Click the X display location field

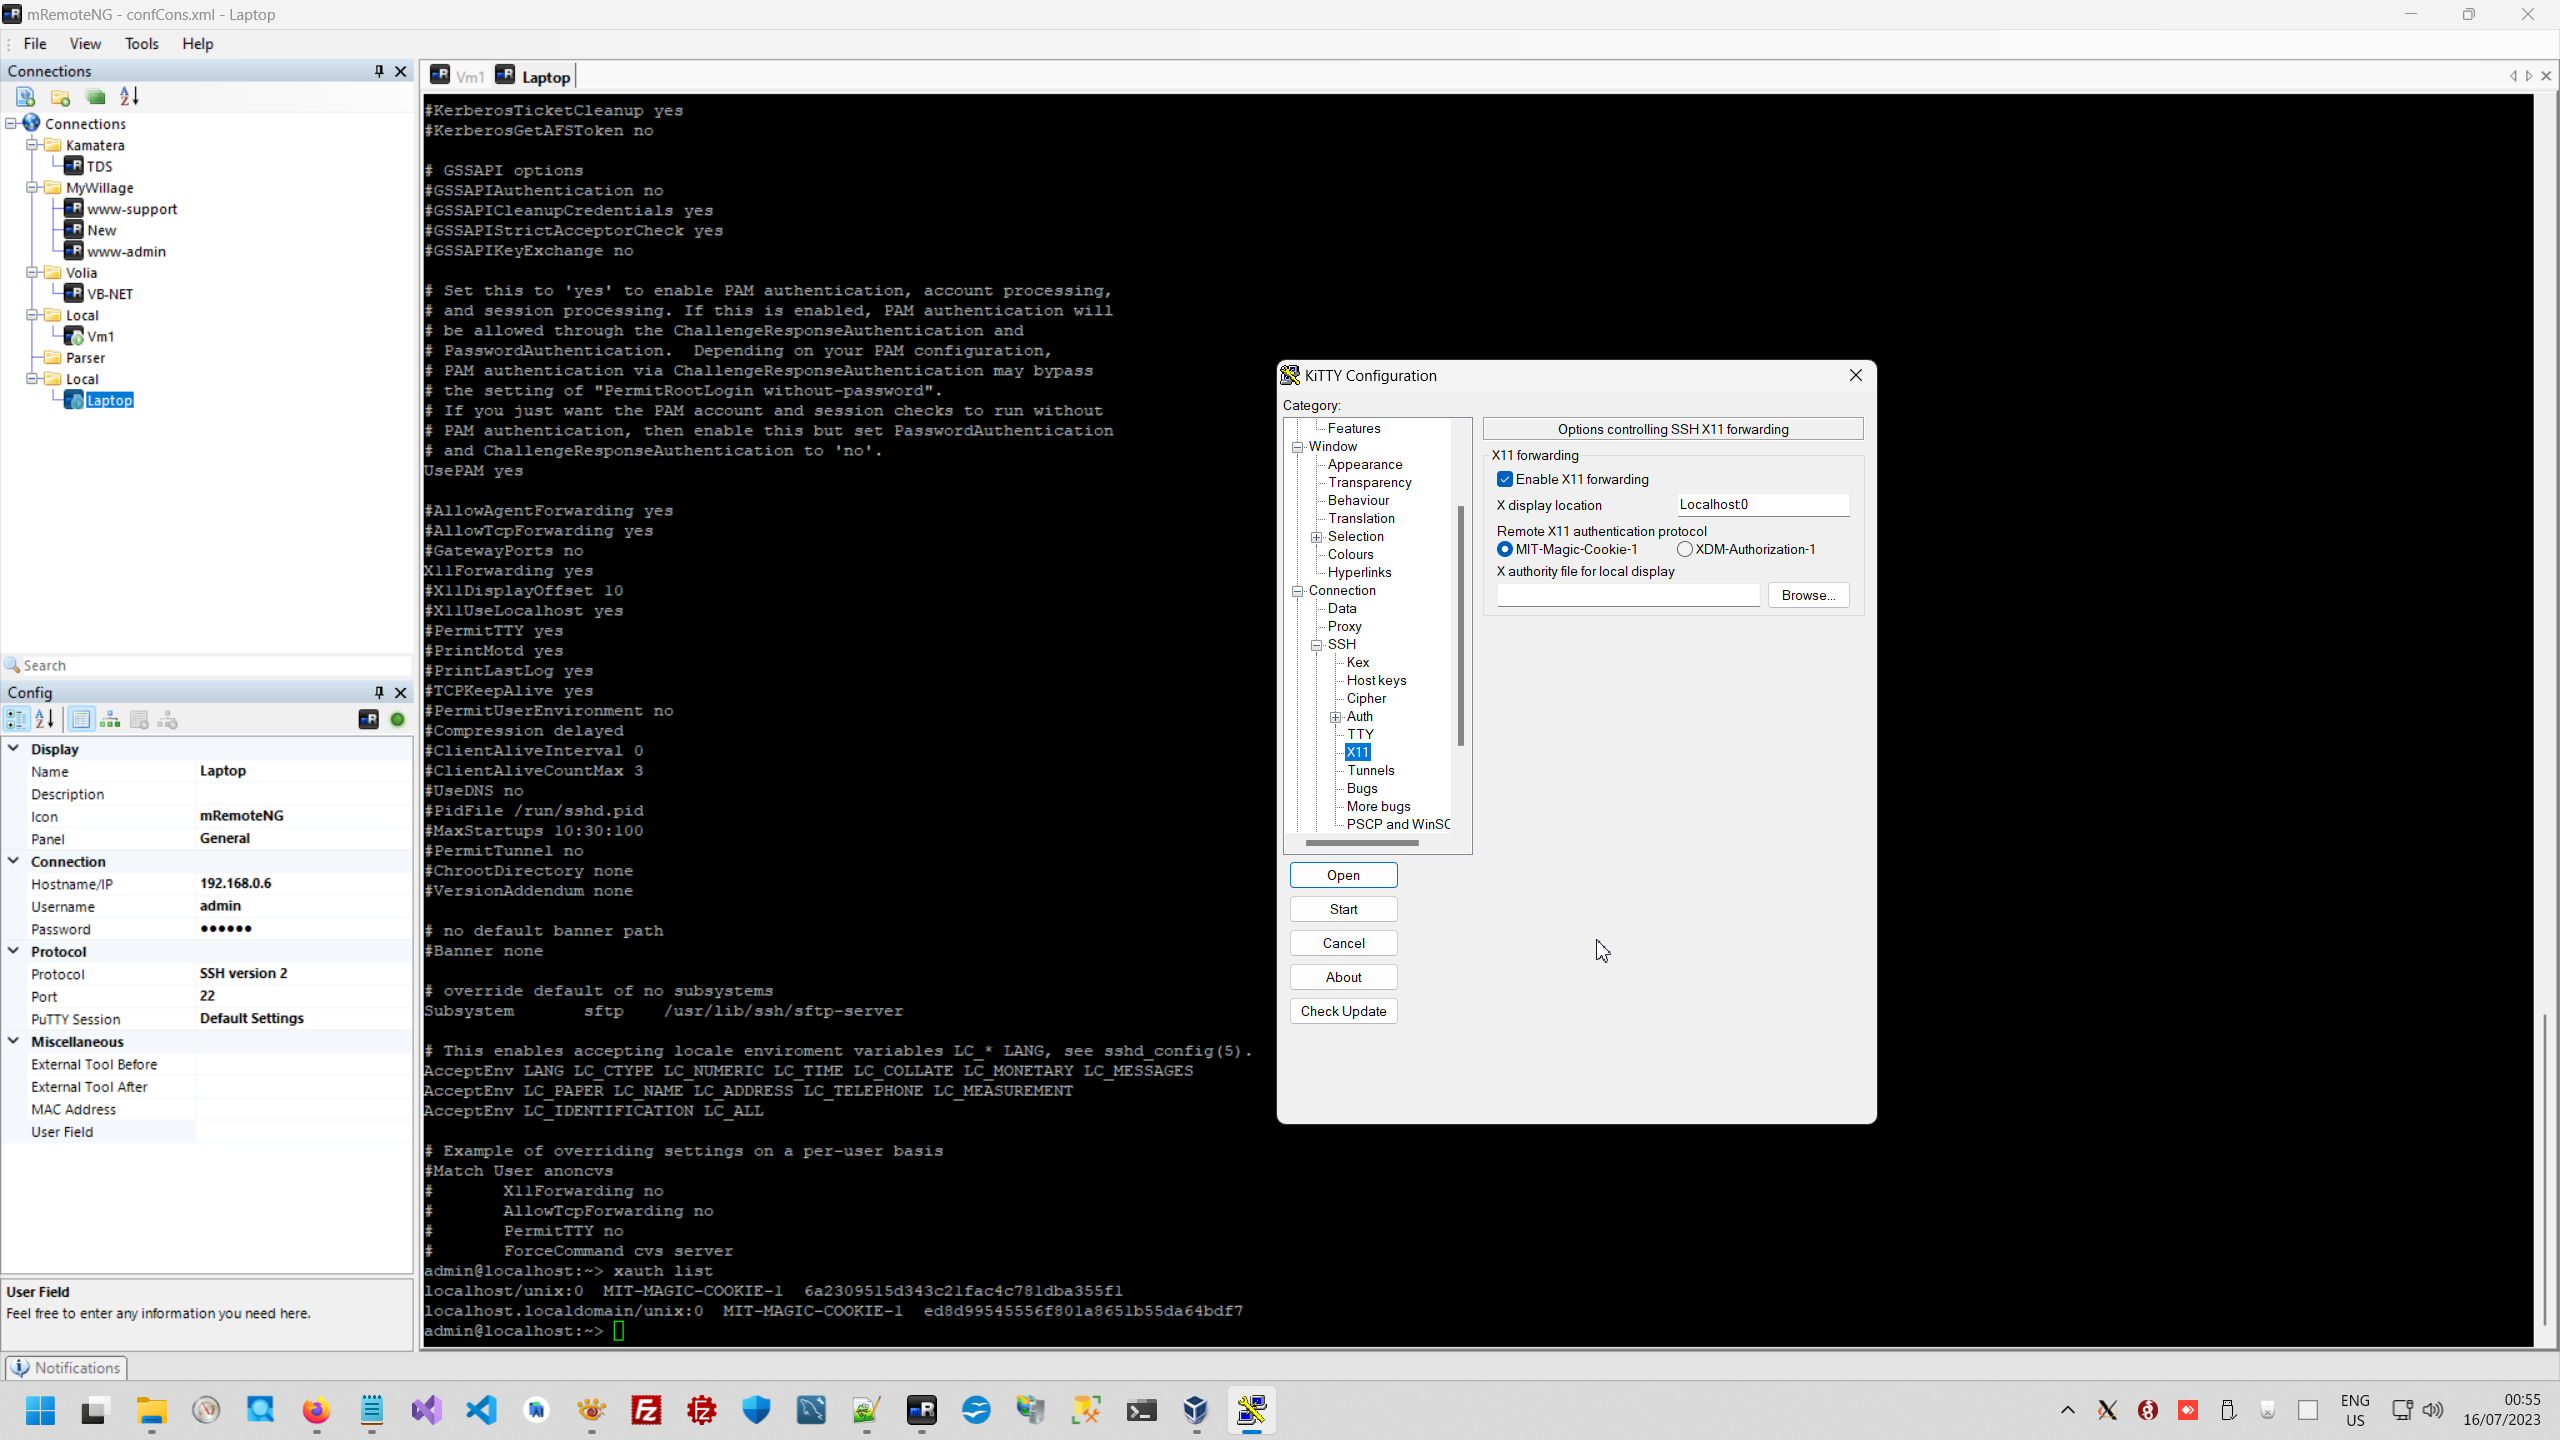tap(1762, 505)
